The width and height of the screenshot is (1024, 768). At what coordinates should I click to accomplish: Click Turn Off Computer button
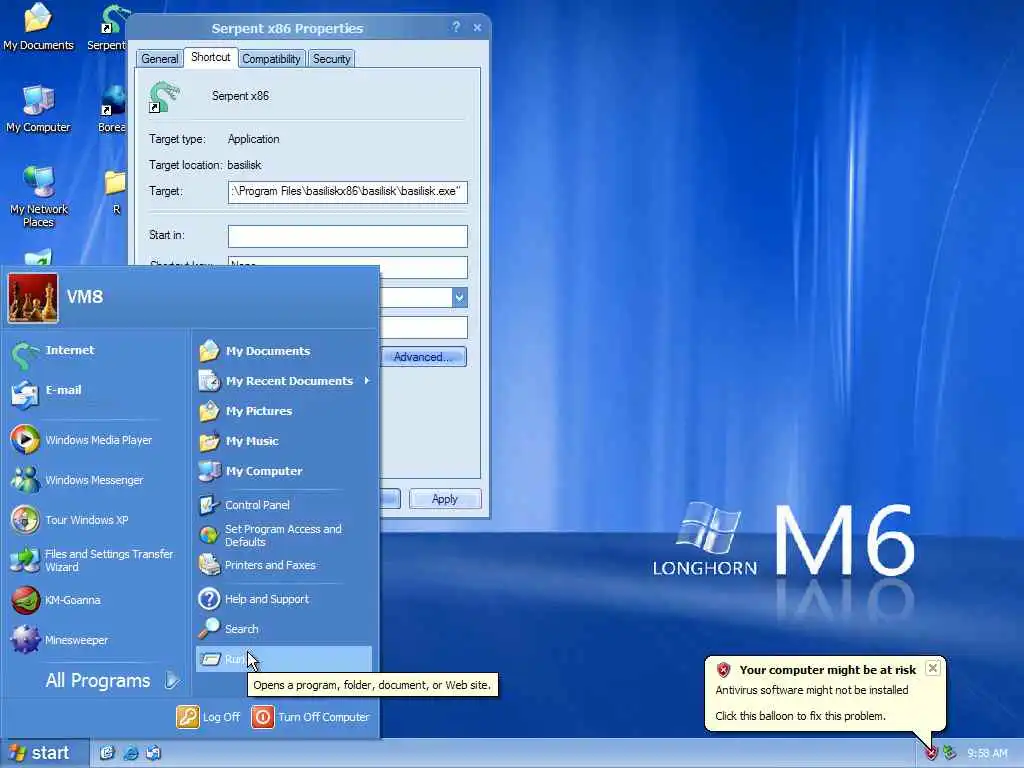tap(311, 717)
